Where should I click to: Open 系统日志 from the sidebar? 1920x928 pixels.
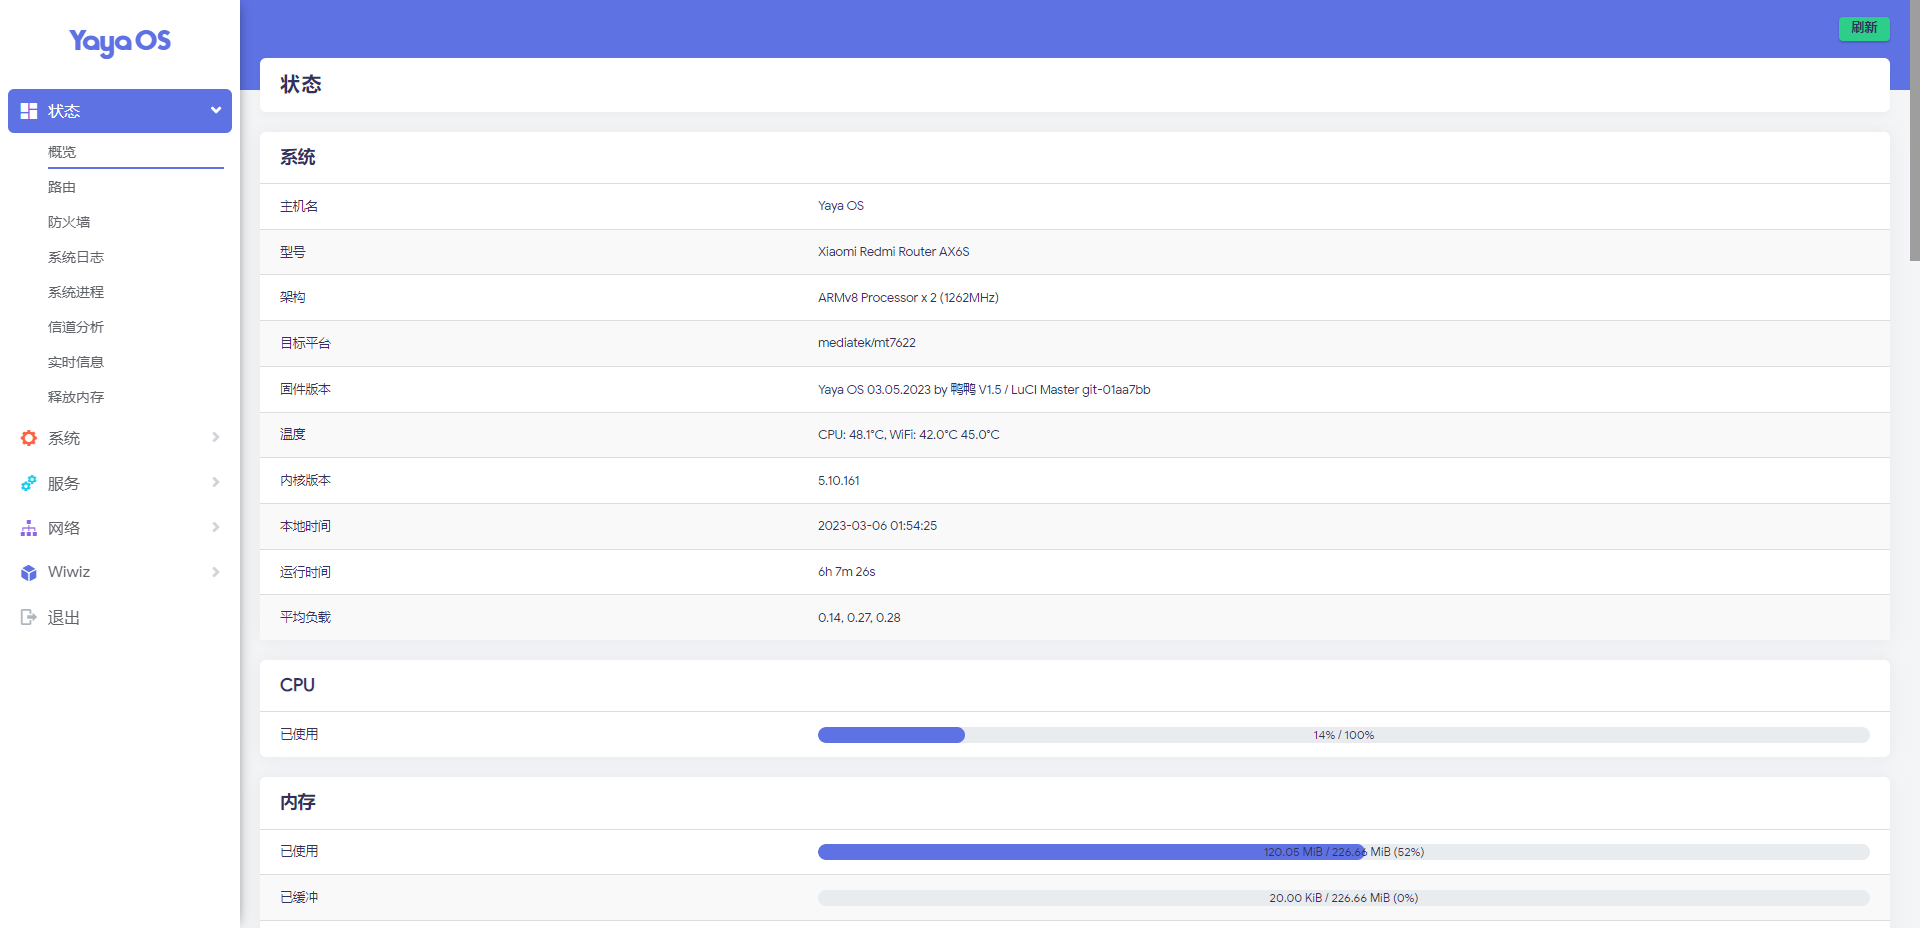click(76, 257)
